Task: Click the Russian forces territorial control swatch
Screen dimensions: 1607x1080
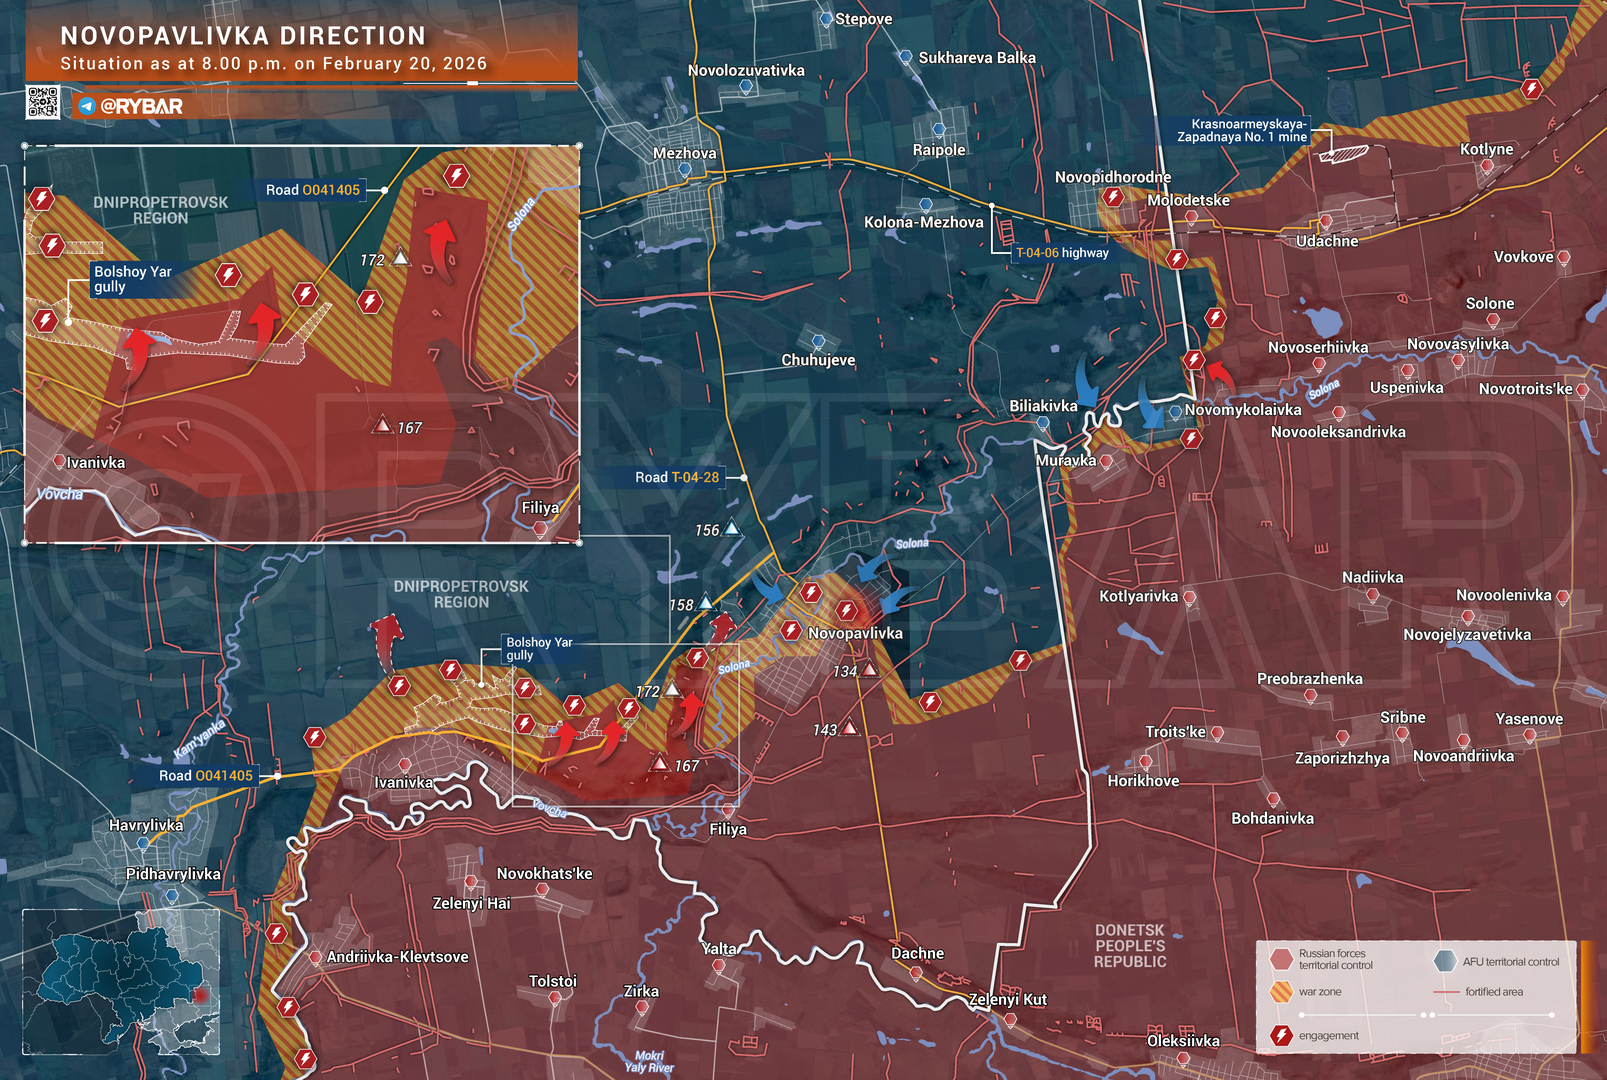Action: pos(1281,960)
